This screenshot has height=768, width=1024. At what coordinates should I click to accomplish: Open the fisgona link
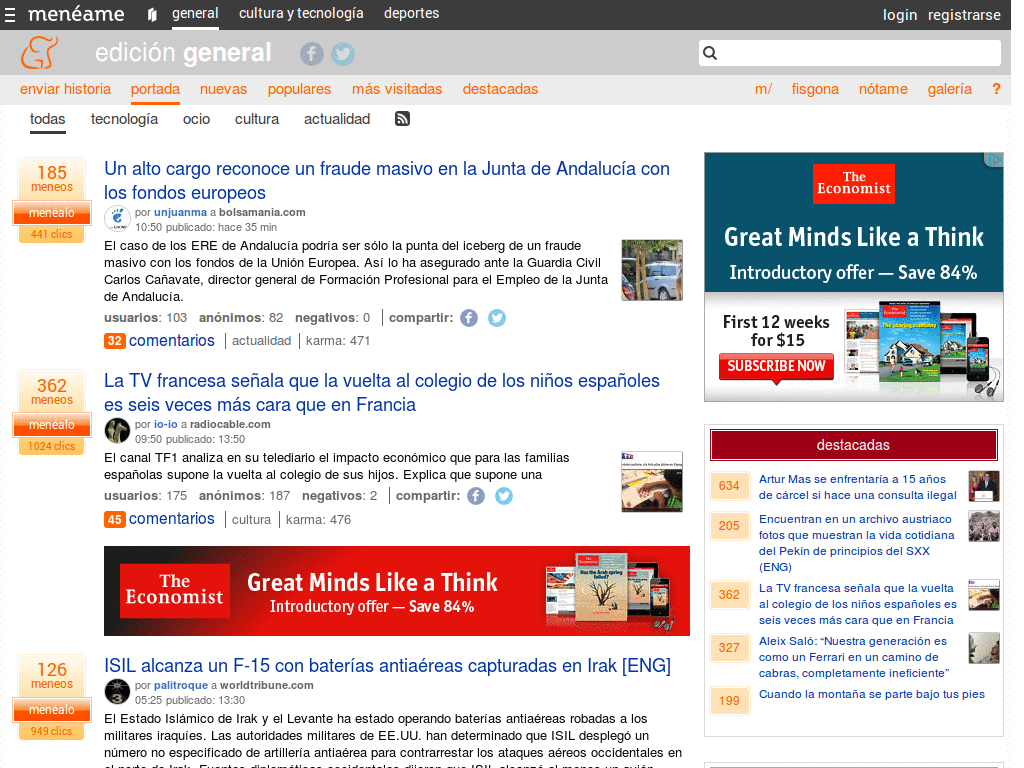coord(815,89)
